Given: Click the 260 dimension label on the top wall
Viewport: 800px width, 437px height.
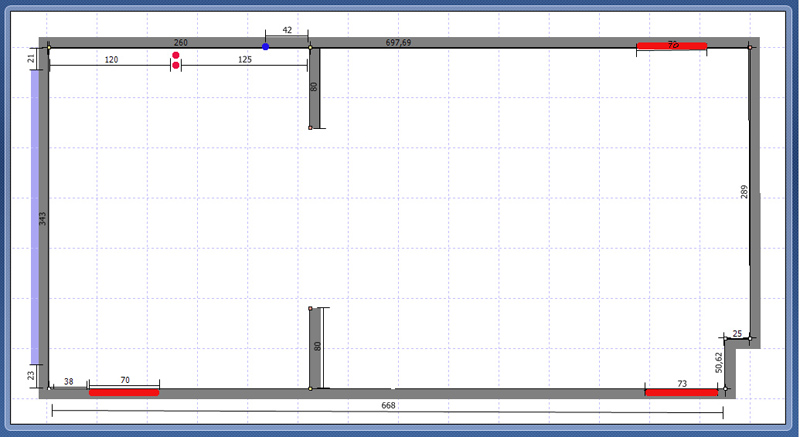Looking at the screenshot, I should [181, 43].
